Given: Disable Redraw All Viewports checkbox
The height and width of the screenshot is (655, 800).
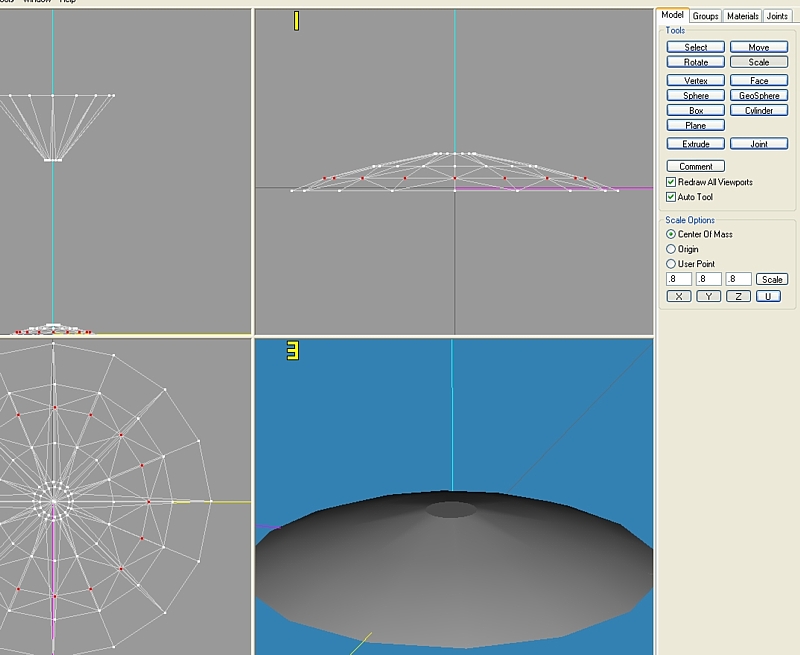Looking at the screenshot, I should (x=671, y=182).
